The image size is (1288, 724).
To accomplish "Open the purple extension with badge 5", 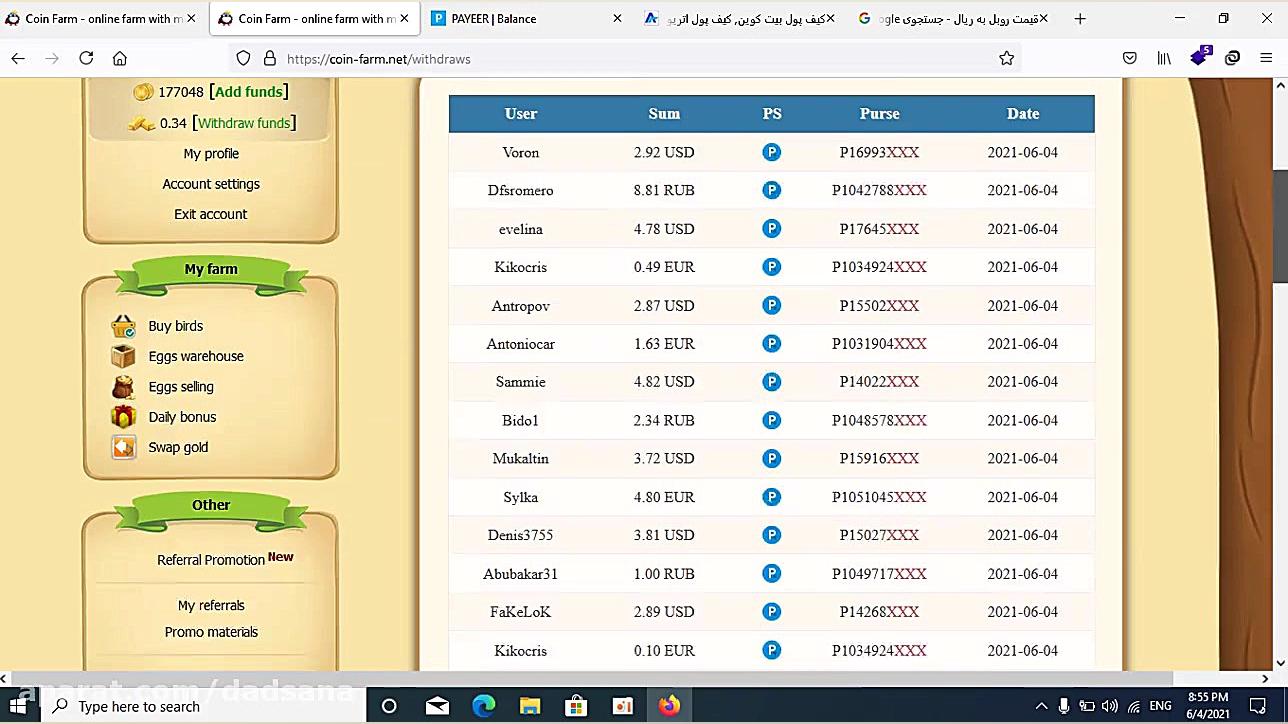I will tap(1199, 57).
